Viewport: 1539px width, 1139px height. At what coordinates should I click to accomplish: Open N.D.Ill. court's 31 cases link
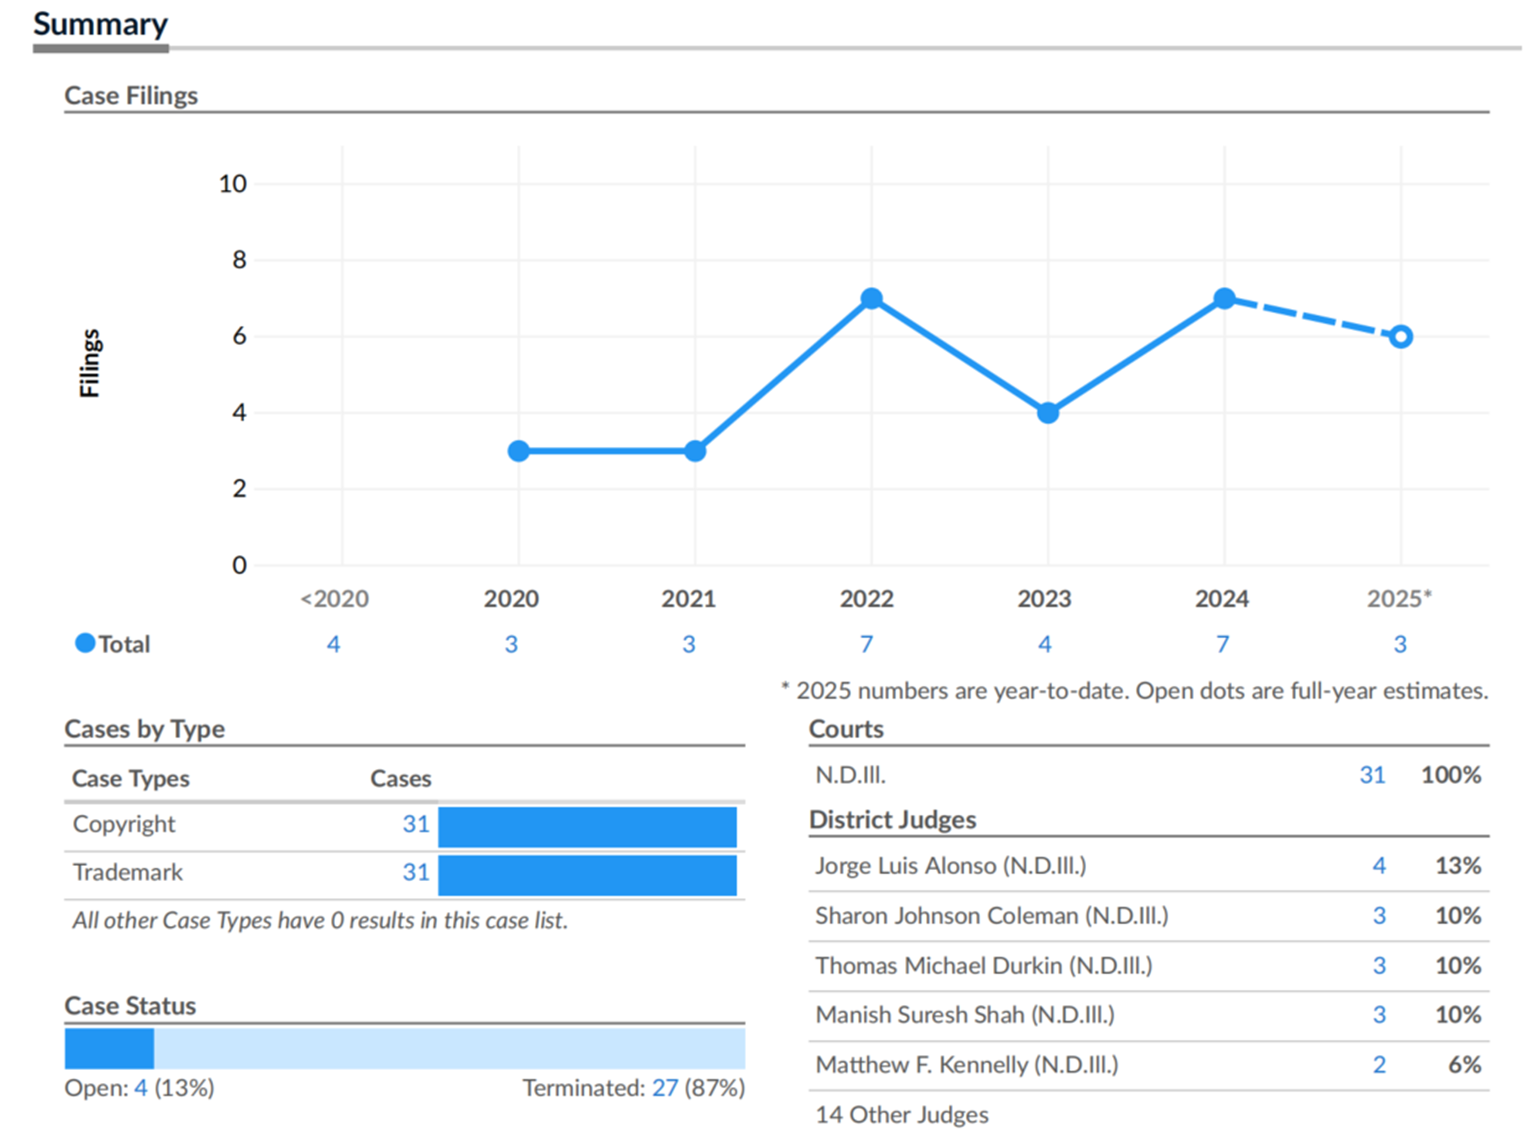[1372, 775]
